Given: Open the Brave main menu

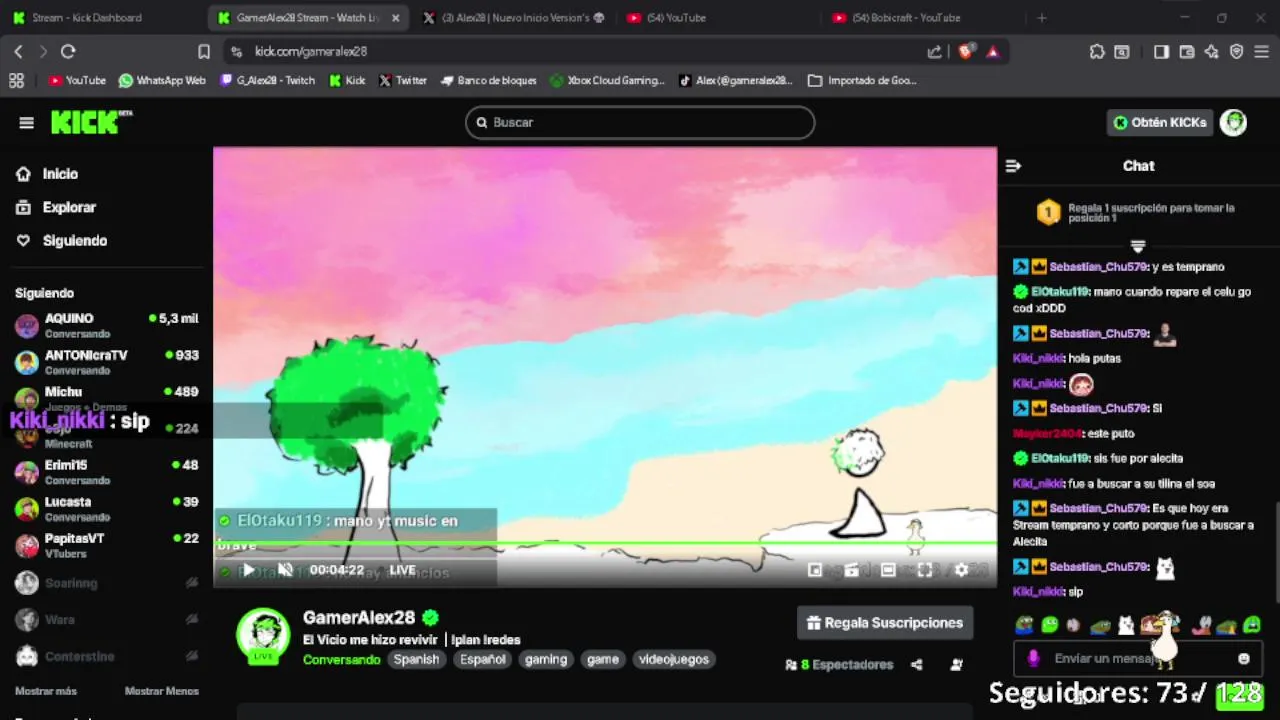Looking at the screenshot, I should (1262, 51).
